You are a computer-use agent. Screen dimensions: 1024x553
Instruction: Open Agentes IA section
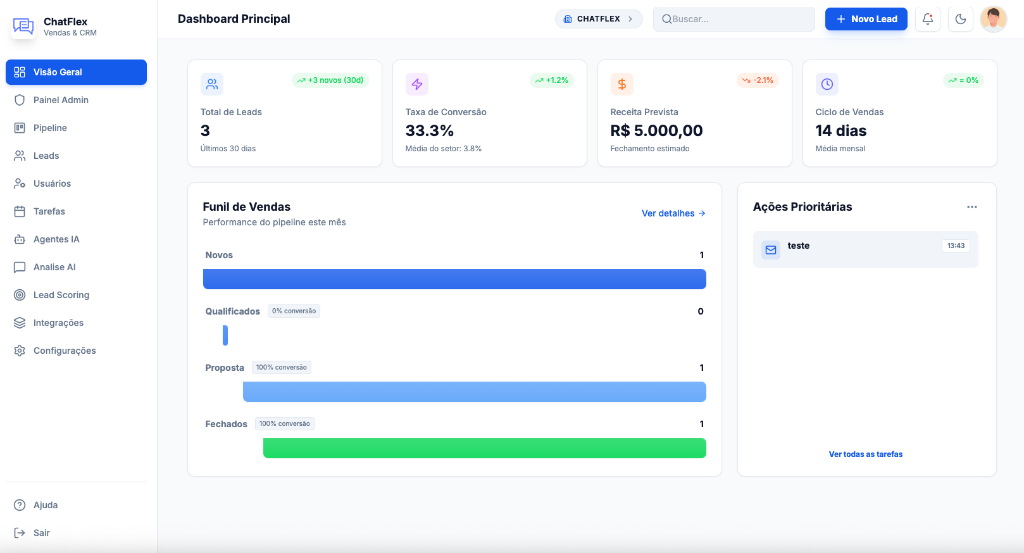(76, 239)
